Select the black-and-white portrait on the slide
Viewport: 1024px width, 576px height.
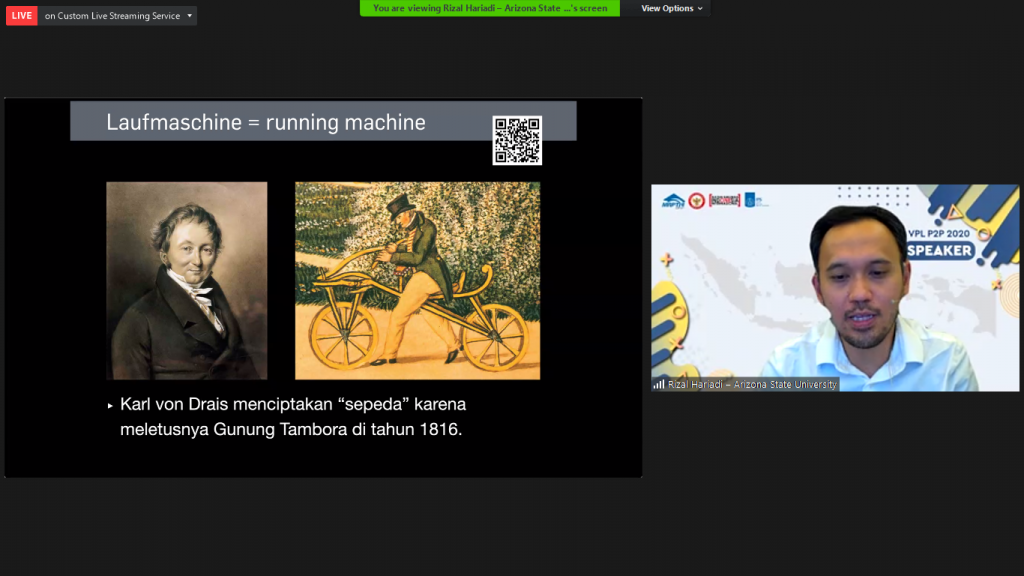click(x=187, y=280)
